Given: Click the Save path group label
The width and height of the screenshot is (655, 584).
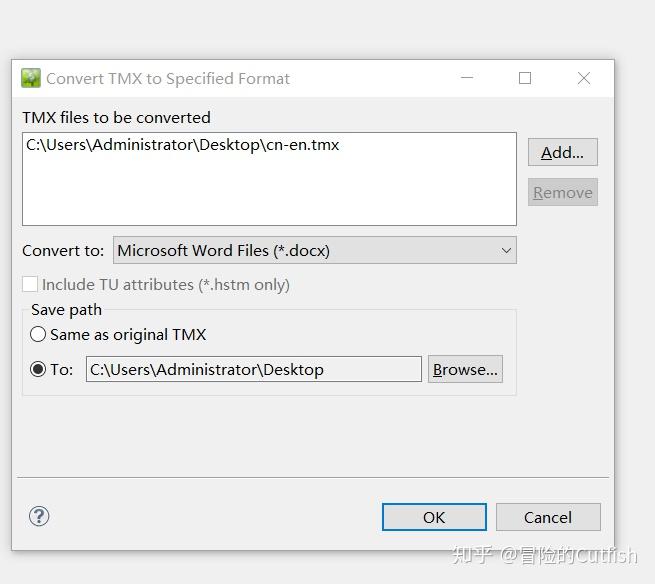Looking at the screenshot, I should pos(66,310).
